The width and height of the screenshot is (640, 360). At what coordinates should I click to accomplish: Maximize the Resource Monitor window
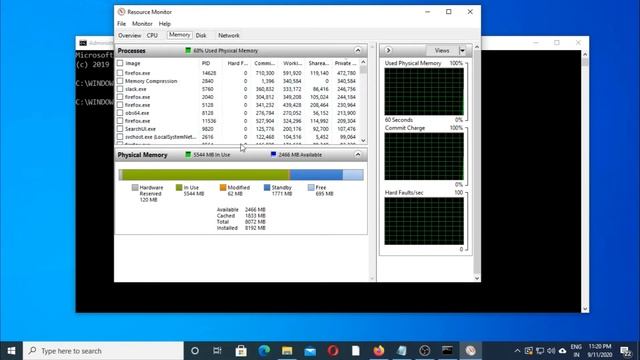click(x=449, y=12)
